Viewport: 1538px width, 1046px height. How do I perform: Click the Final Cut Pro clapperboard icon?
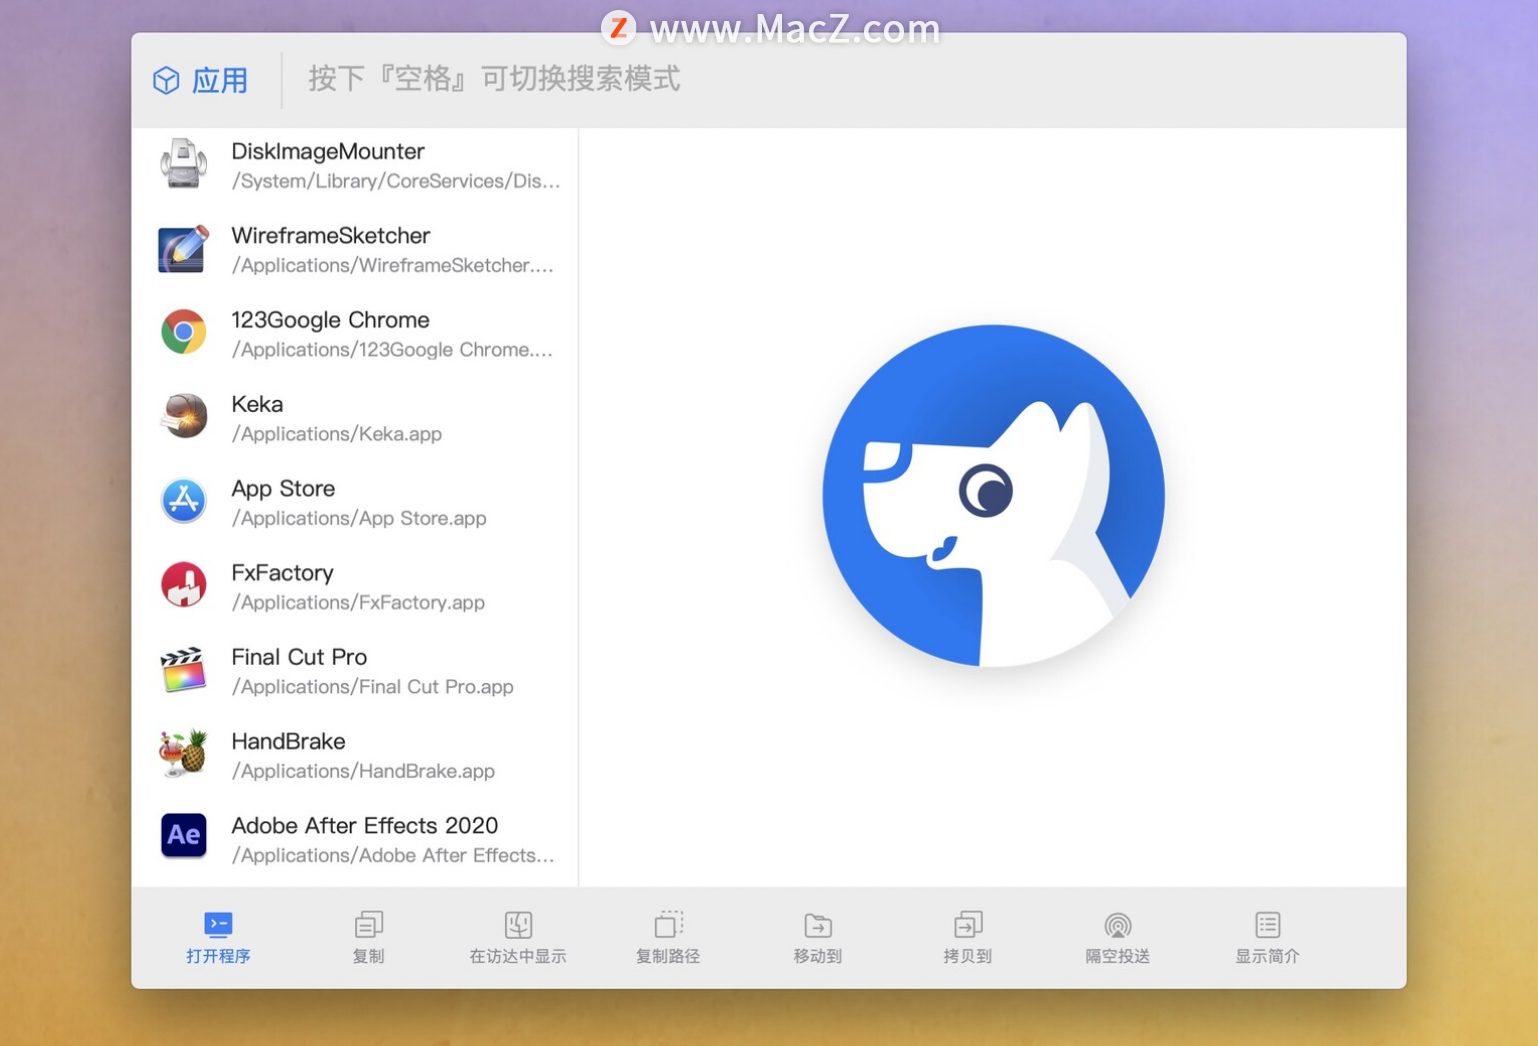coord(183,670)
